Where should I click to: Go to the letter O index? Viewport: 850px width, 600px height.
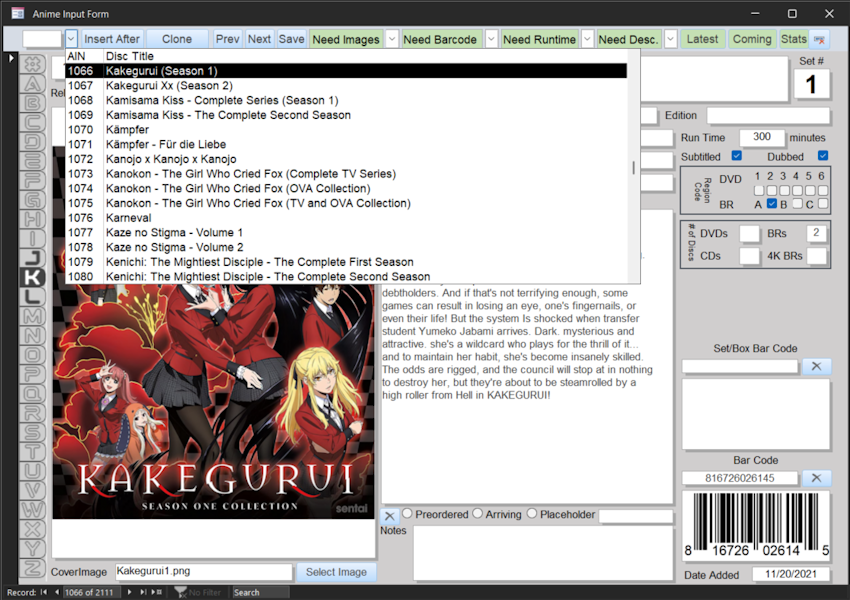click(33, 355)
